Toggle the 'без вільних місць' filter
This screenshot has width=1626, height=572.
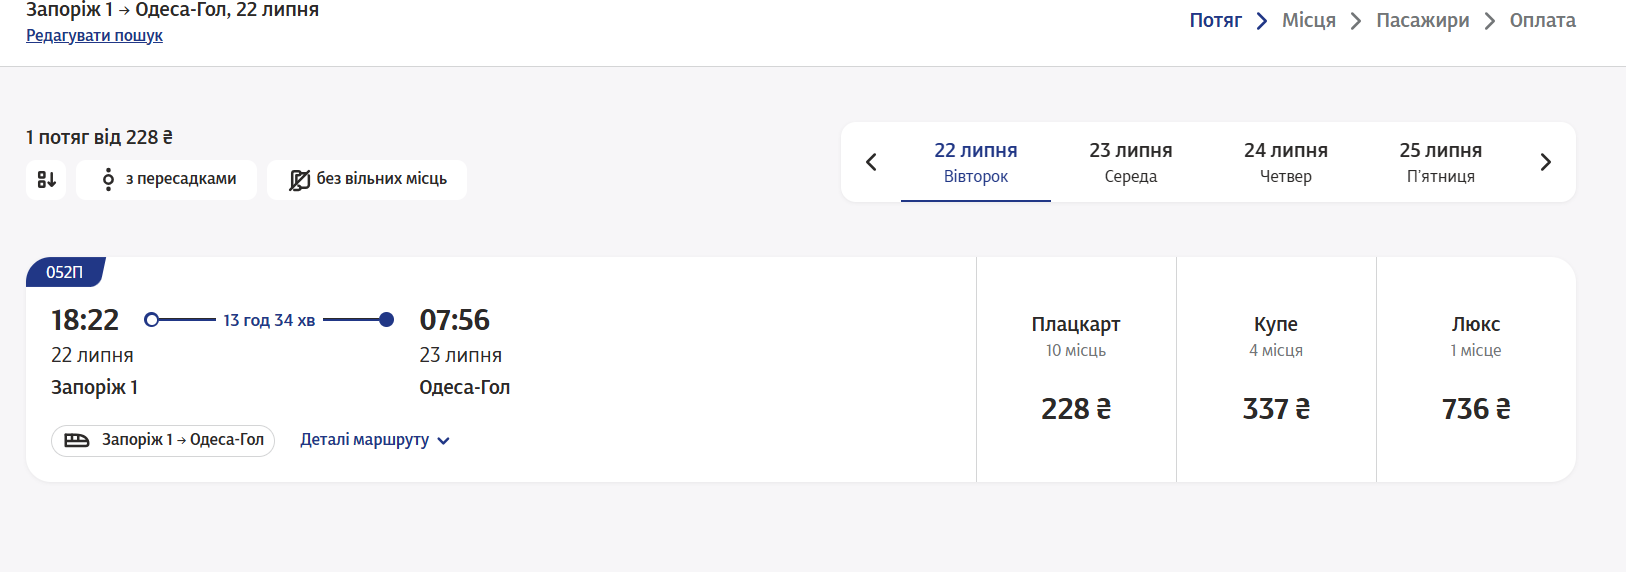pos(367,180)
